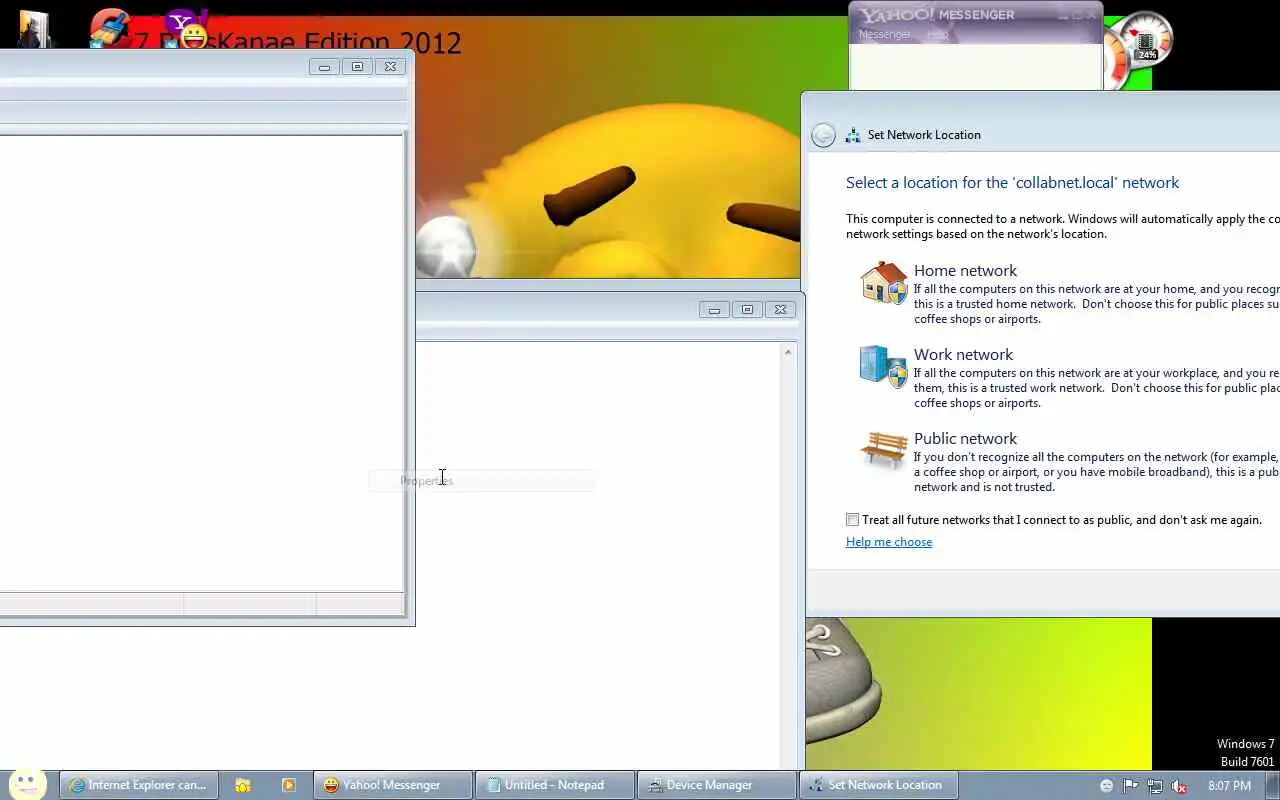
Task: Click the muted volume tray icon
Action: point(1179,786)
